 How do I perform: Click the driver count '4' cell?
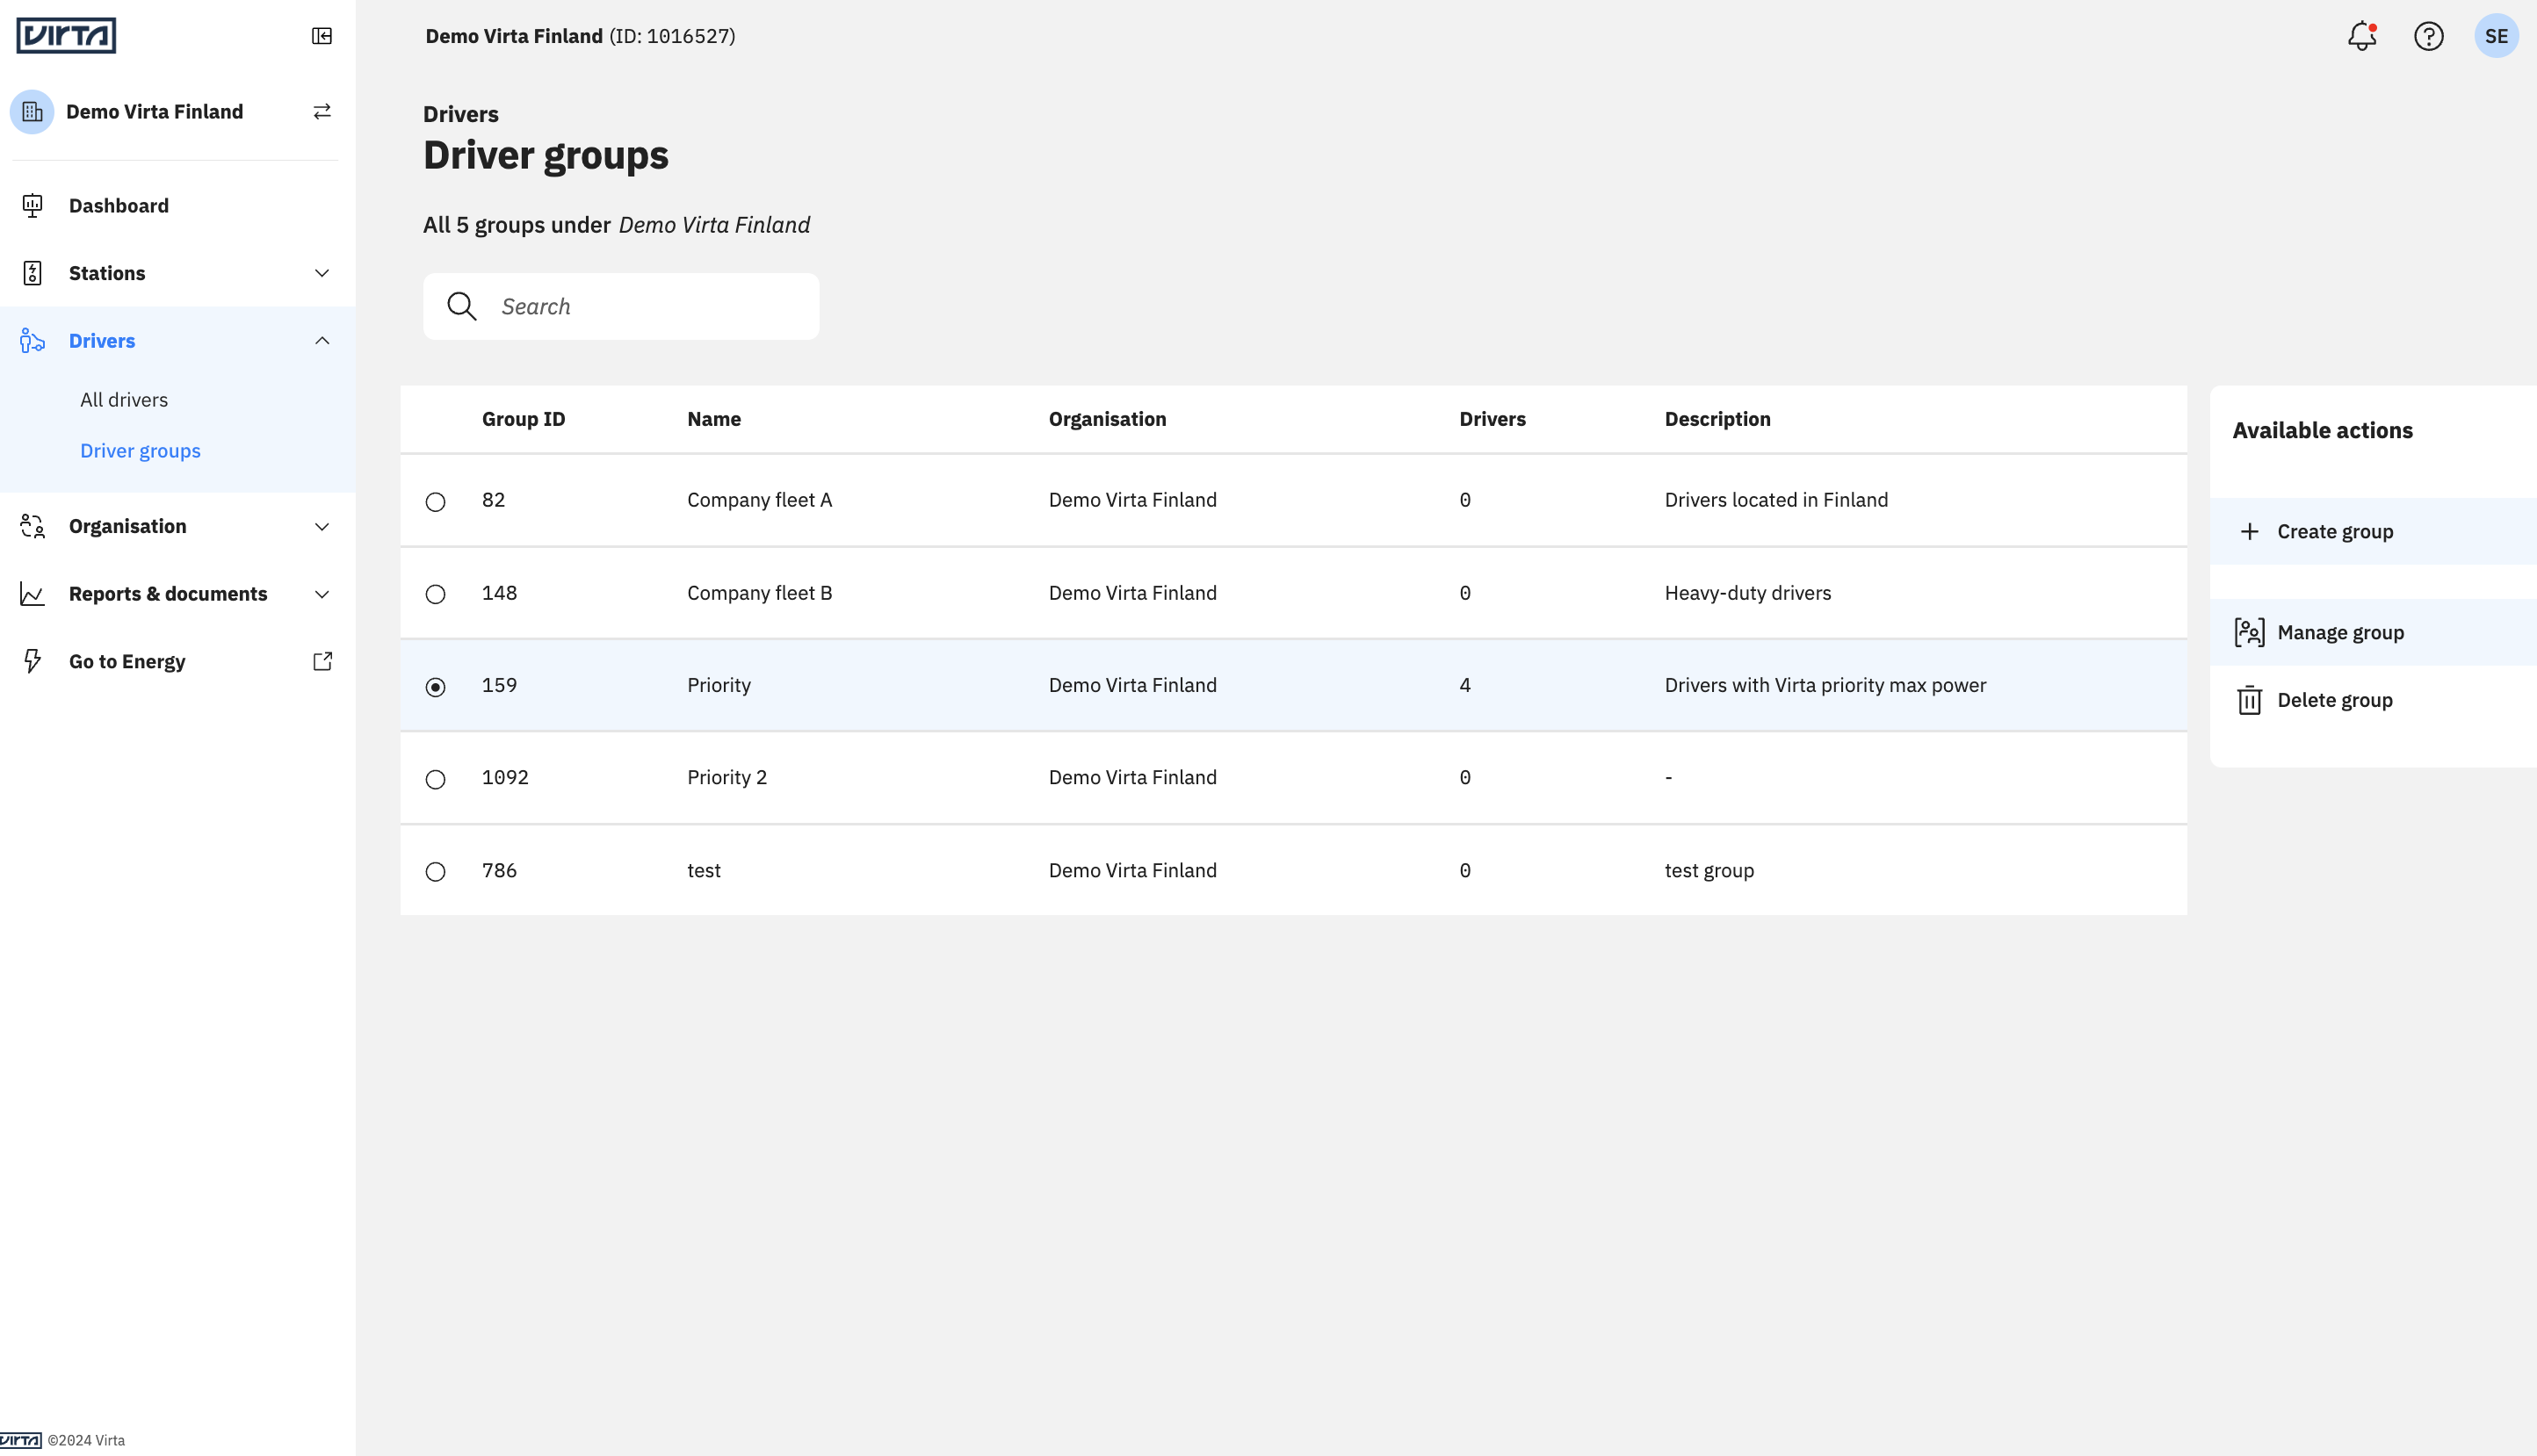pyautogui.click(x=1465, y=685)
